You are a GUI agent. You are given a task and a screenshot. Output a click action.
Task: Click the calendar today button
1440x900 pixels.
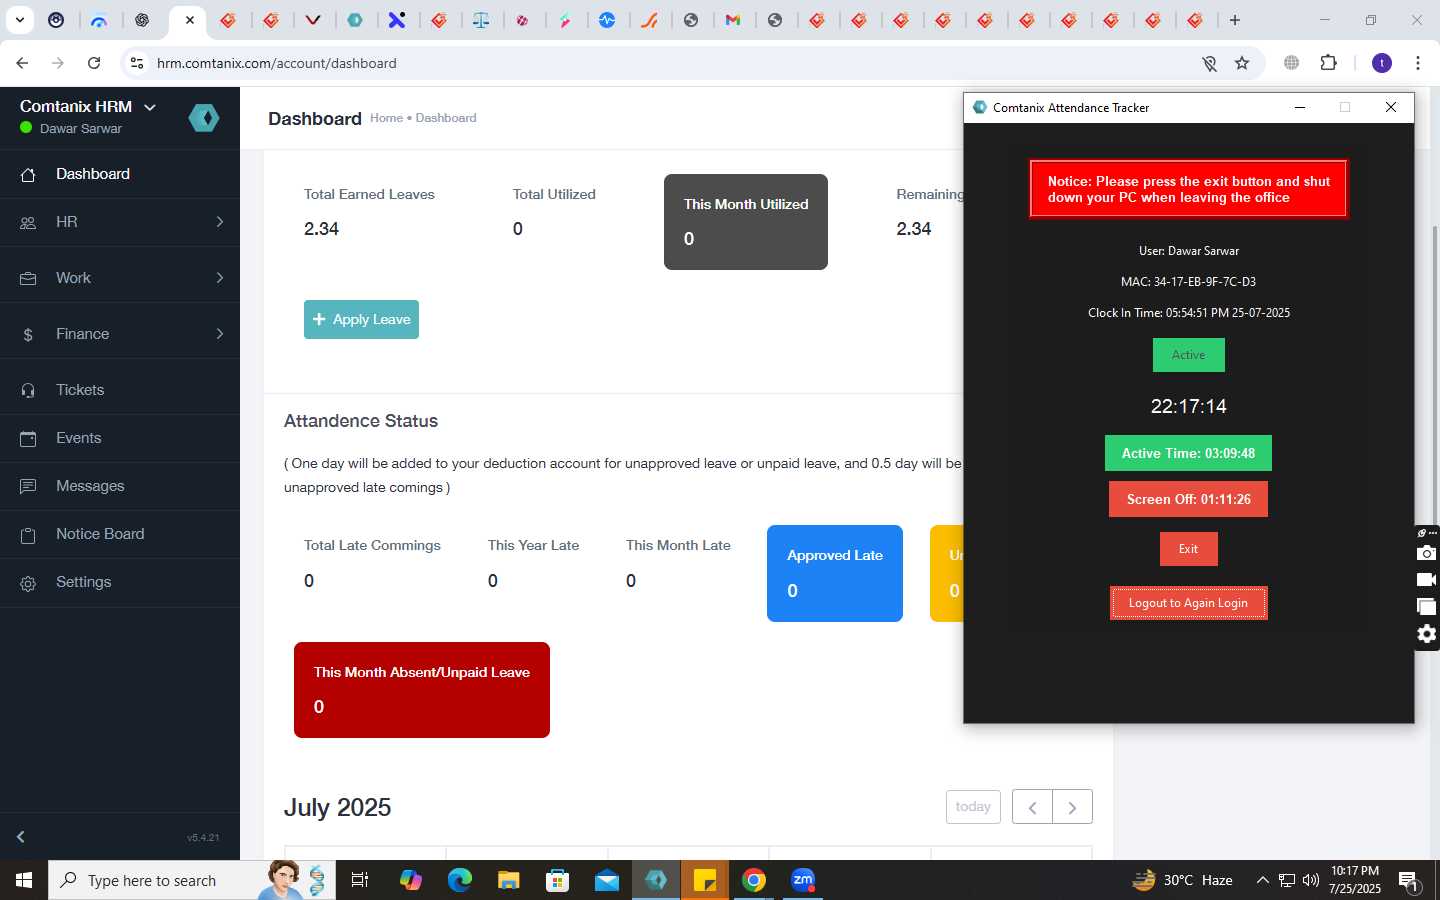[x=973, y=807]
